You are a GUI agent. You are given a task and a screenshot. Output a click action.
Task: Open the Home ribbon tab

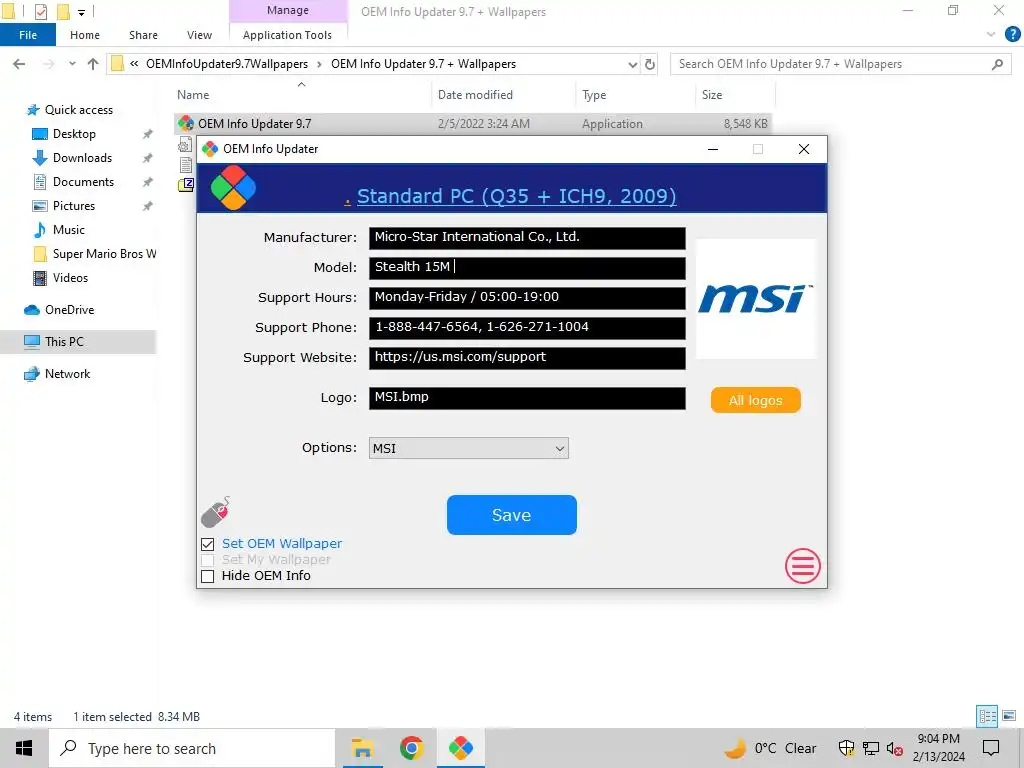(85, 35)
